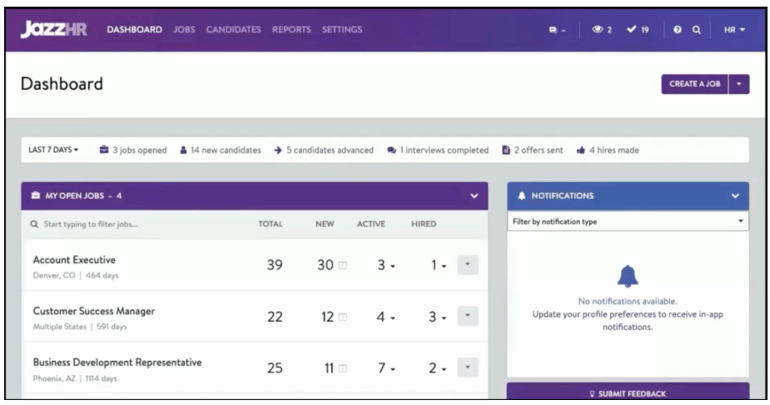Go to the Dashboard nav item

point(135,29)
